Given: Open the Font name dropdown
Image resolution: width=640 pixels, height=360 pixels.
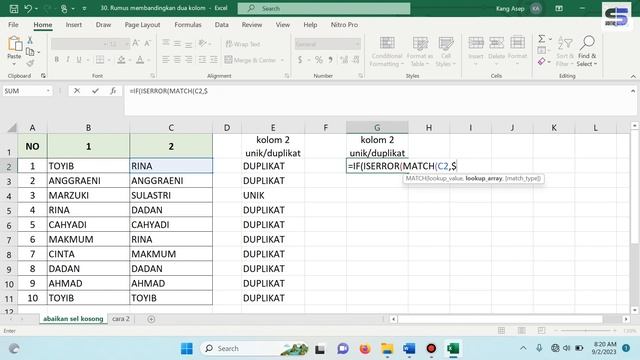Looking at the screenshot, I should (105, 44).
